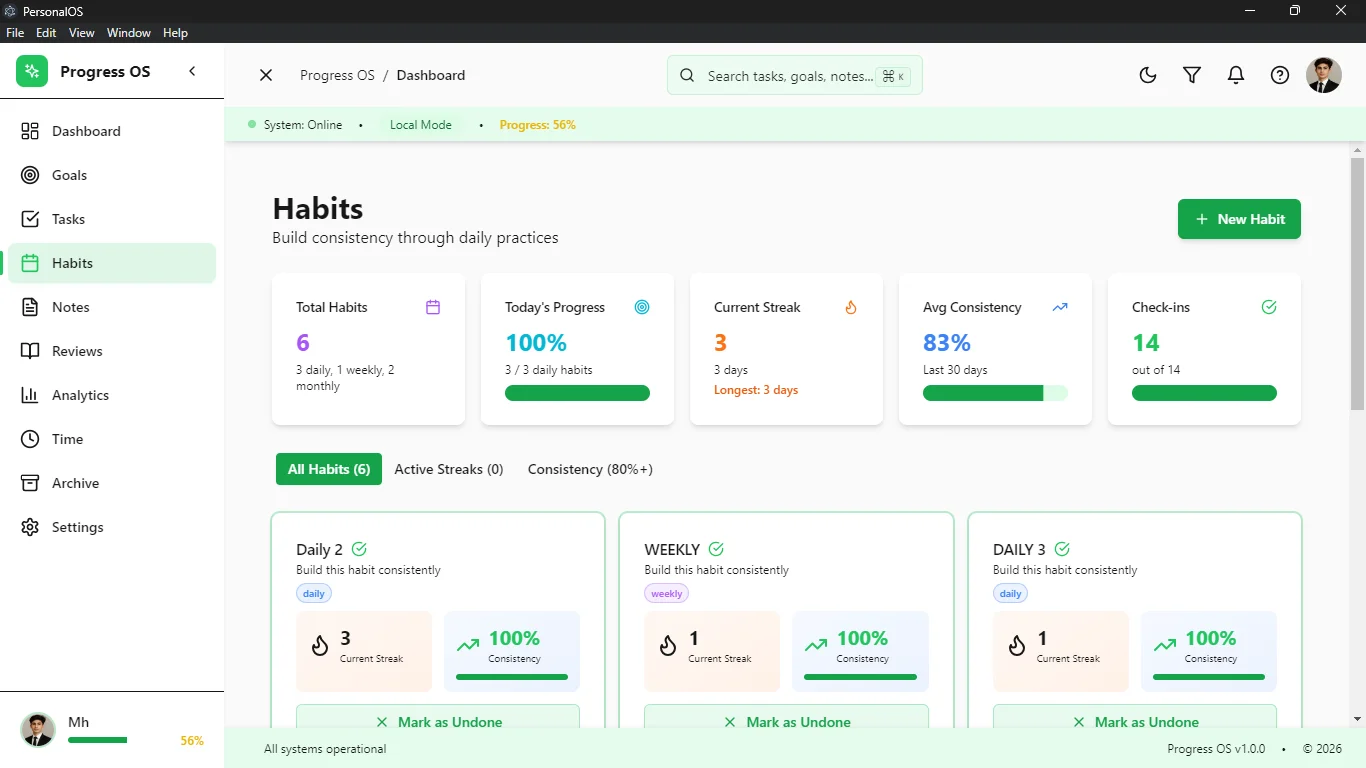
Task: Open the Dashboard sidebar item
Action: (x=112, y=131)
